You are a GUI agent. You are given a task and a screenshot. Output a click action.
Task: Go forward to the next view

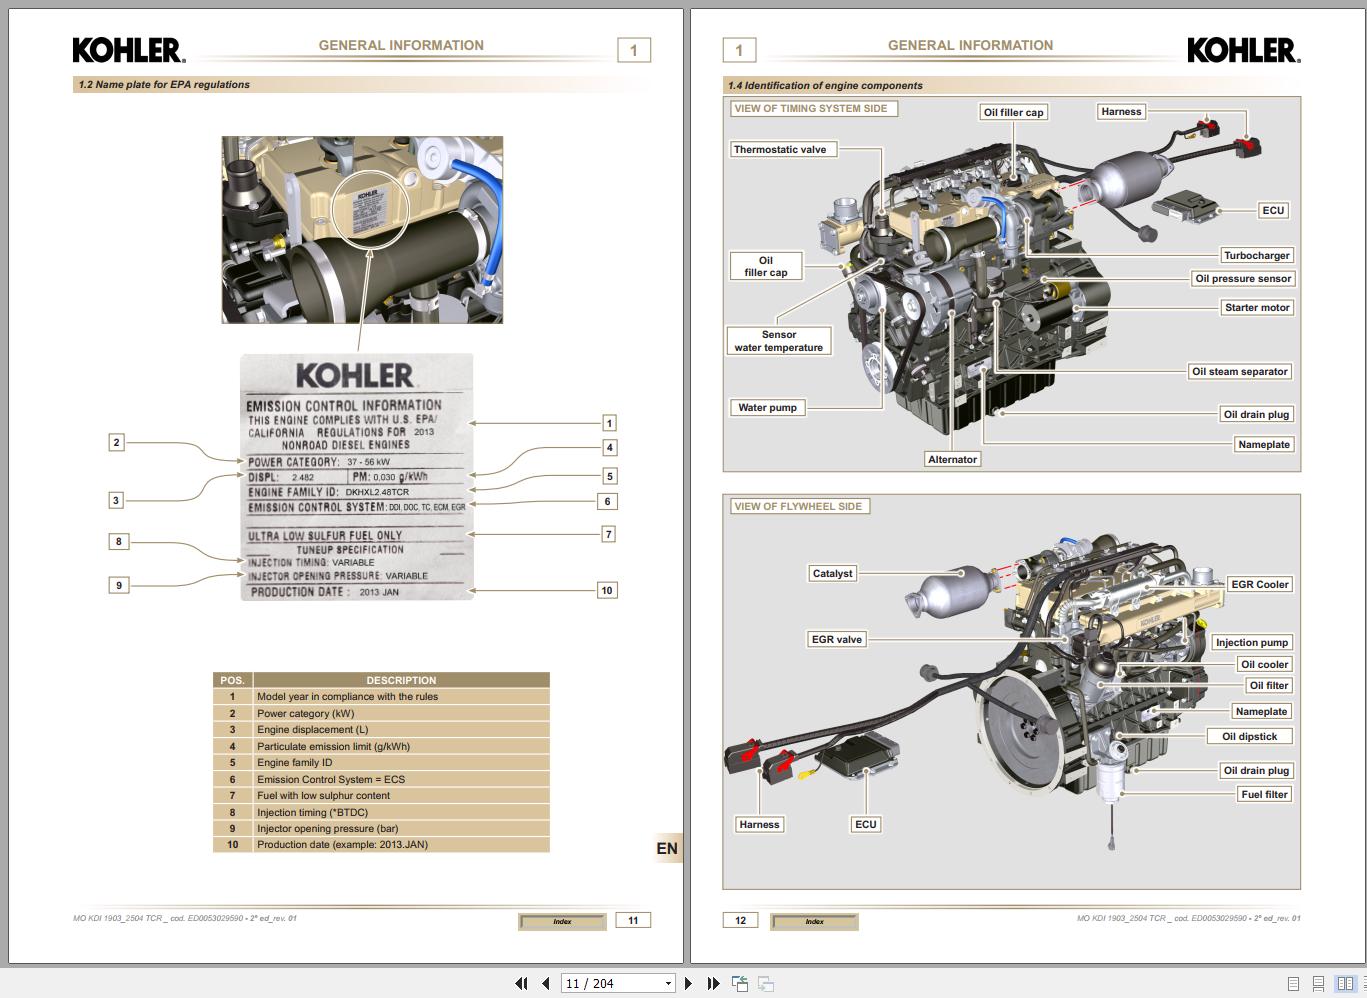pos(765,984)
